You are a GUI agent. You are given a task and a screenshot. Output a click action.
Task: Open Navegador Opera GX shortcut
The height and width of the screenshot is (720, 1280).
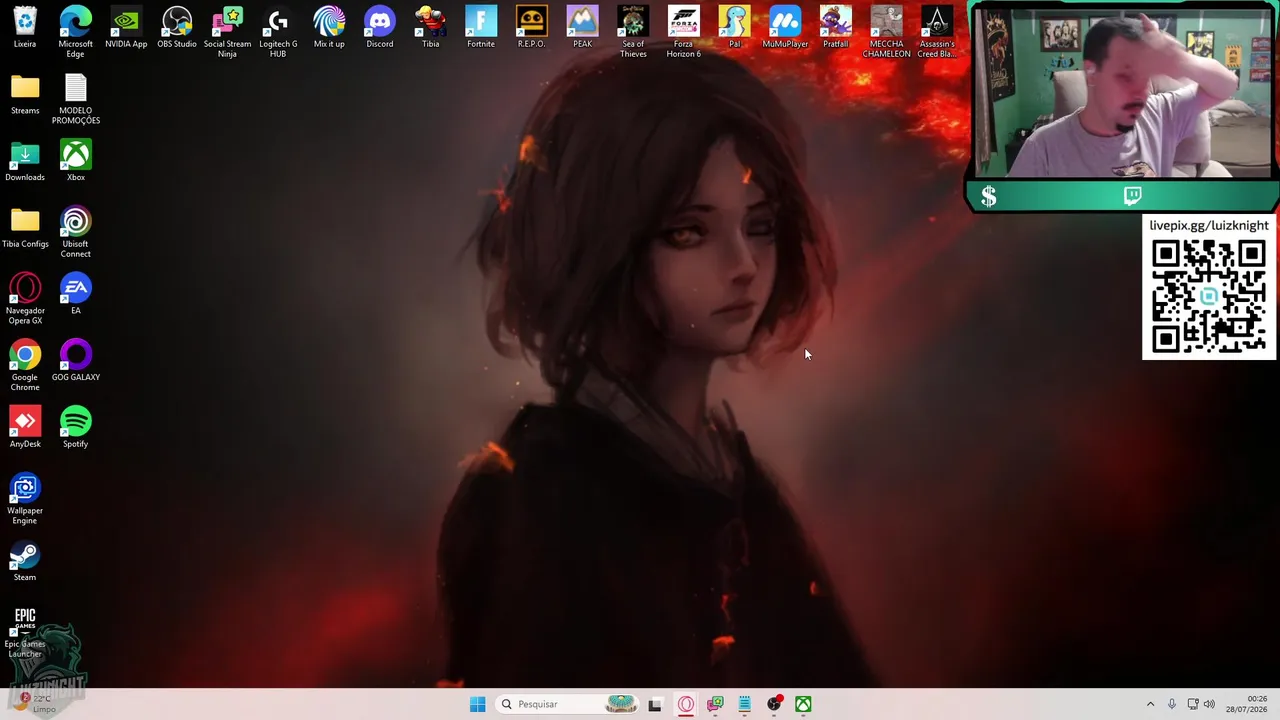pyautogui.click(x=25, y=298)
